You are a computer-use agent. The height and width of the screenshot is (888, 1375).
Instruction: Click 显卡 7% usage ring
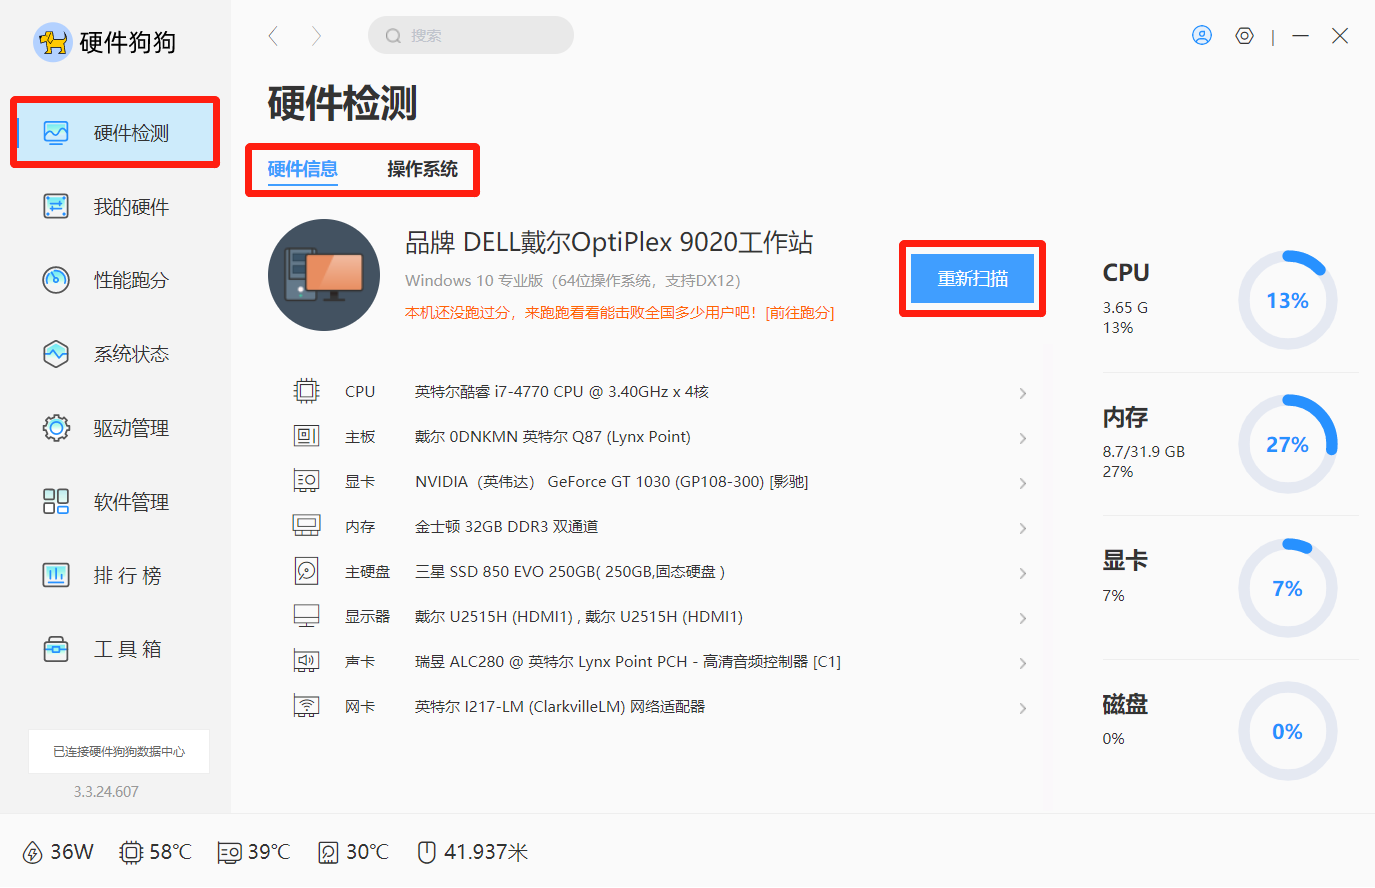click(x=1287, y=588)
